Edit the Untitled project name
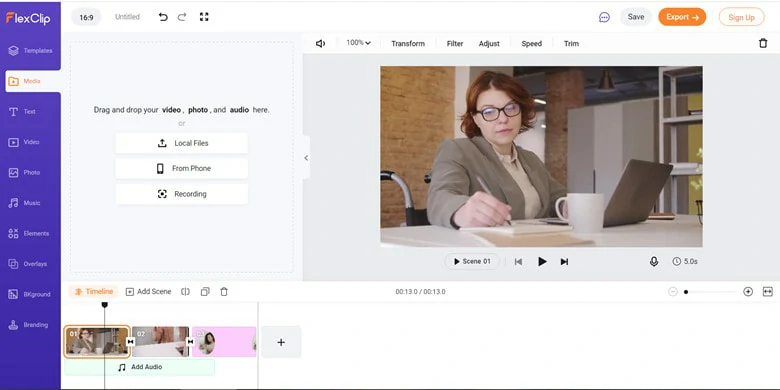This screenshot has height=390, width=780. click(x=127, y=17)
